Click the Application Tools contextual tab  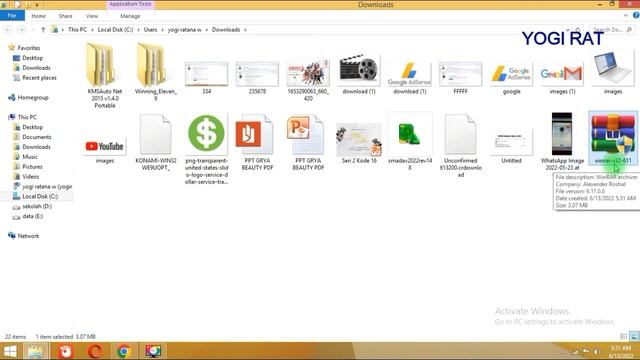click(x=130, y=4)
